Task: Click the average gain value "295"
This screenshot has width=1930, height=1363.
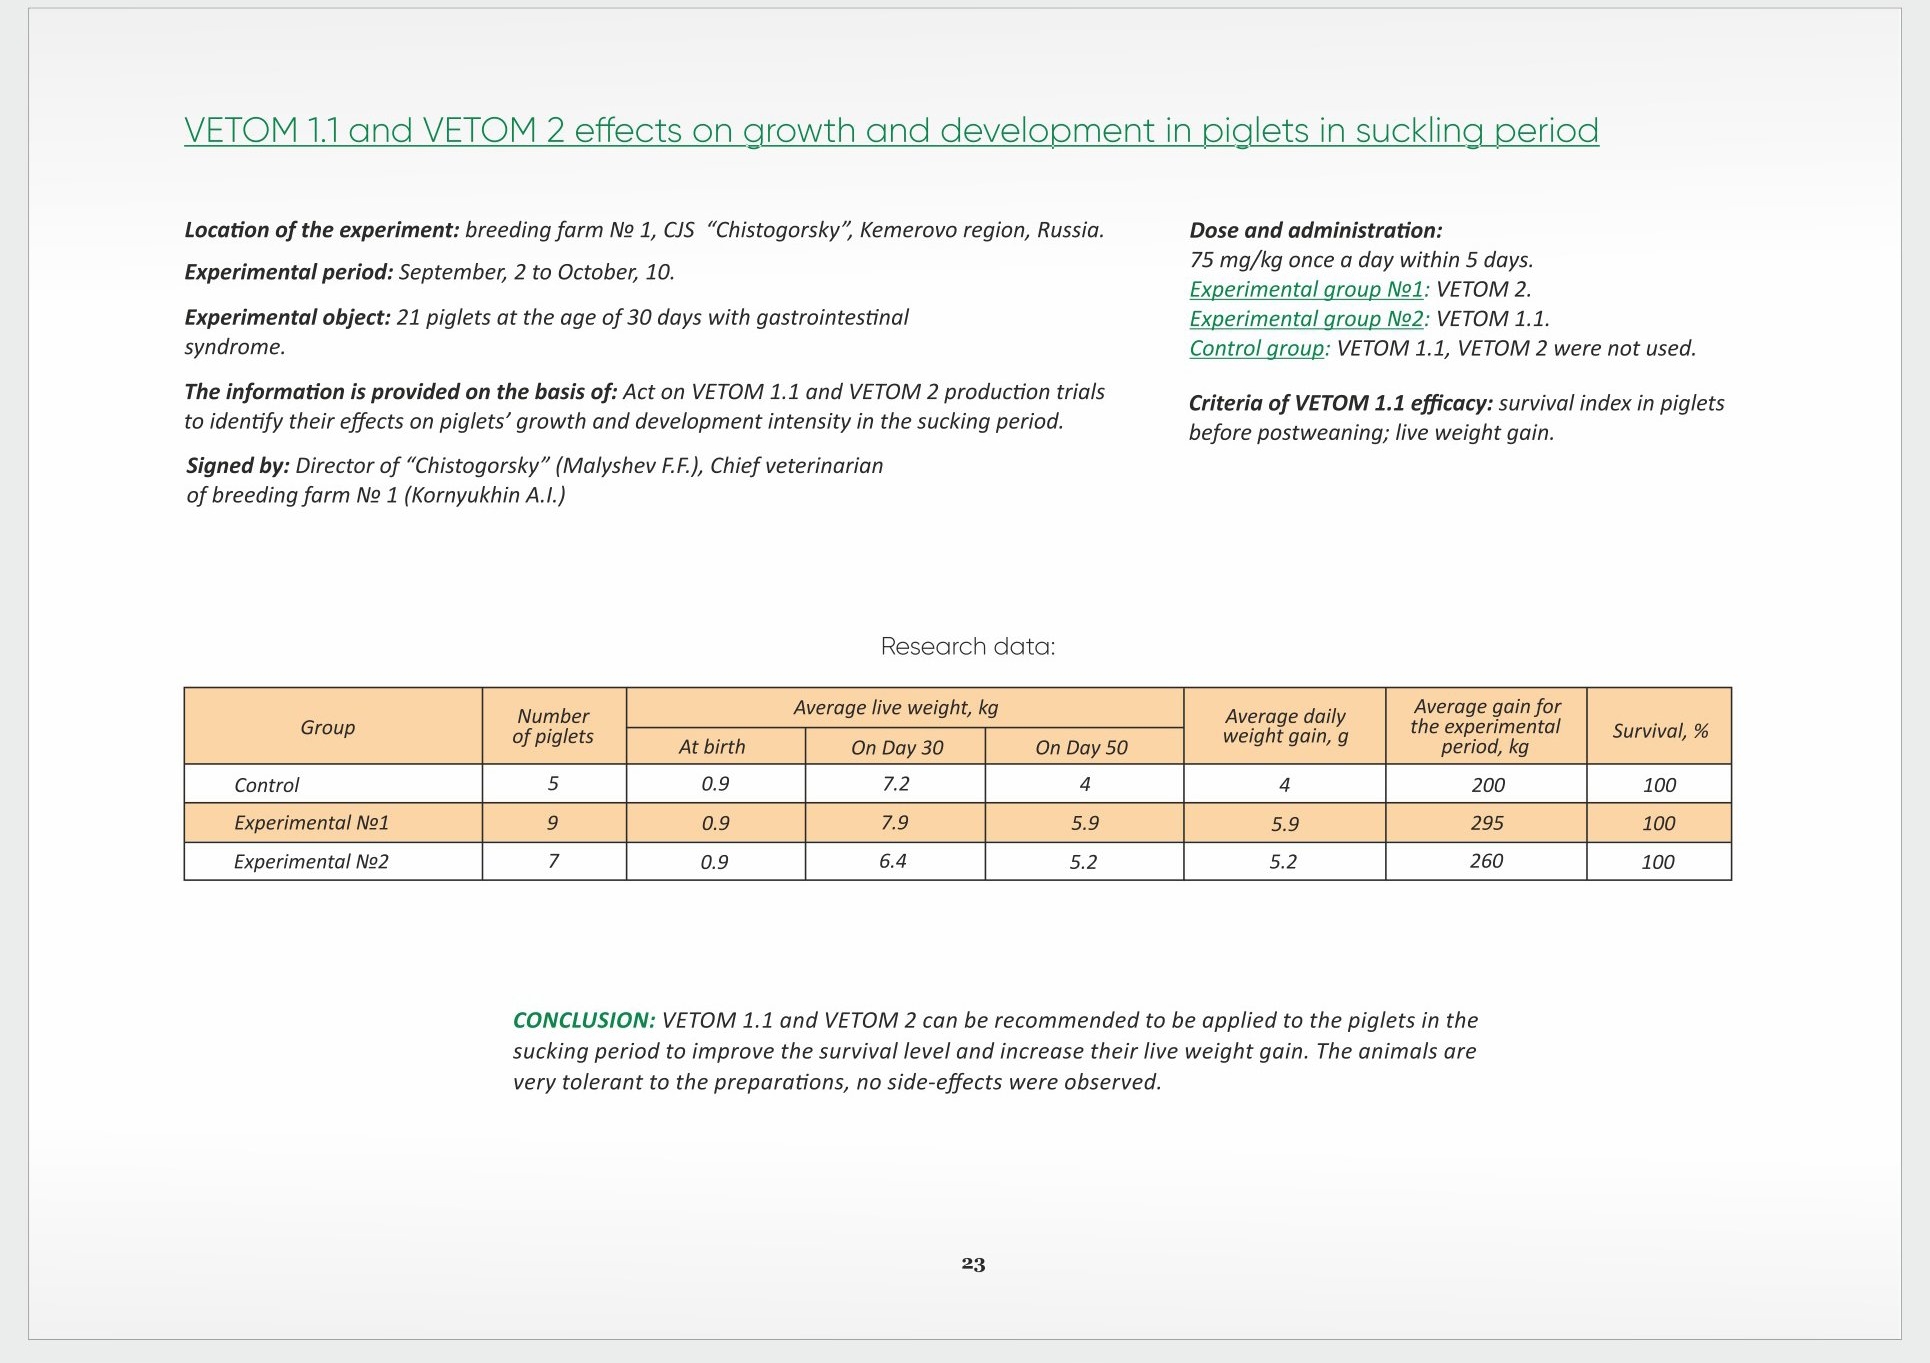Action: 1487,823
